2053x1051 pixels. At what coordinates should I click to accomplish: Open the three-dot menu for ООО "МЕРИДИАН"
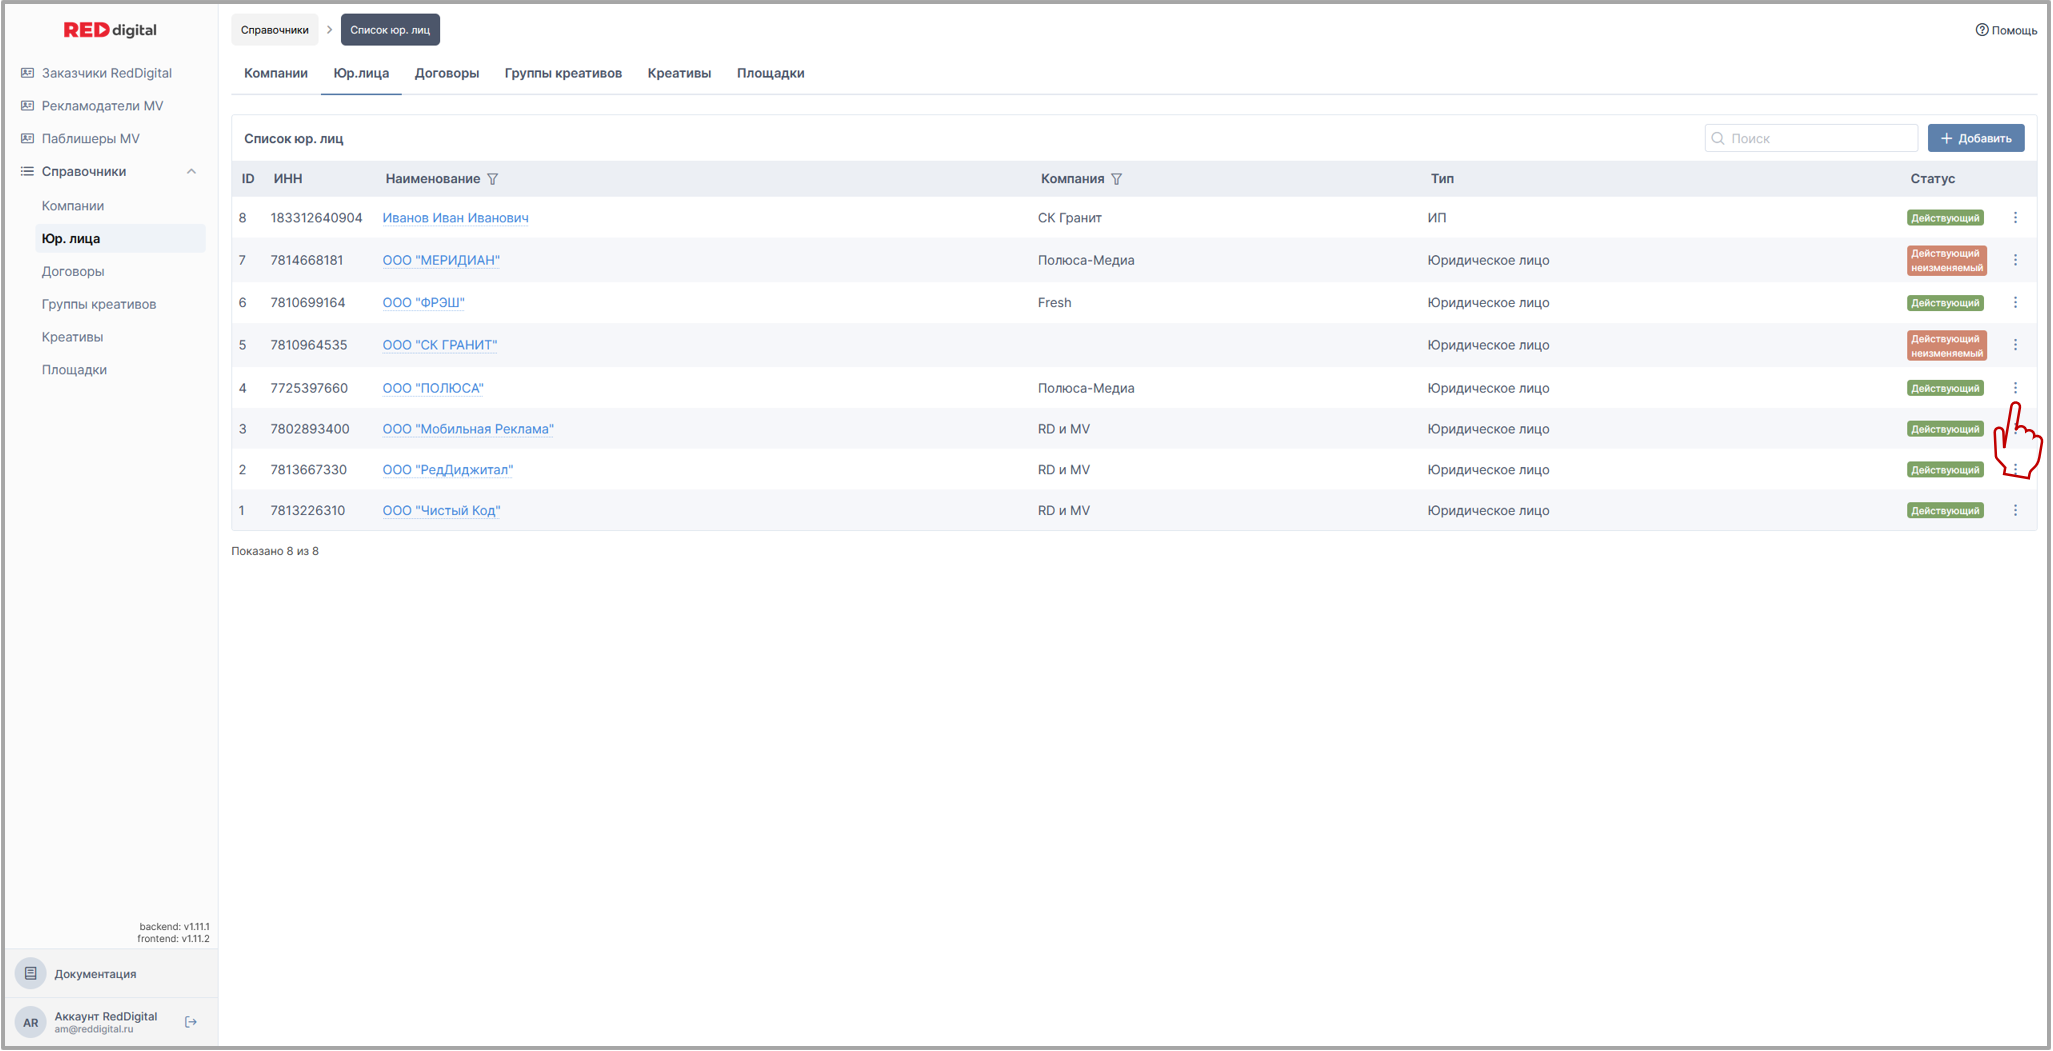2015,260
